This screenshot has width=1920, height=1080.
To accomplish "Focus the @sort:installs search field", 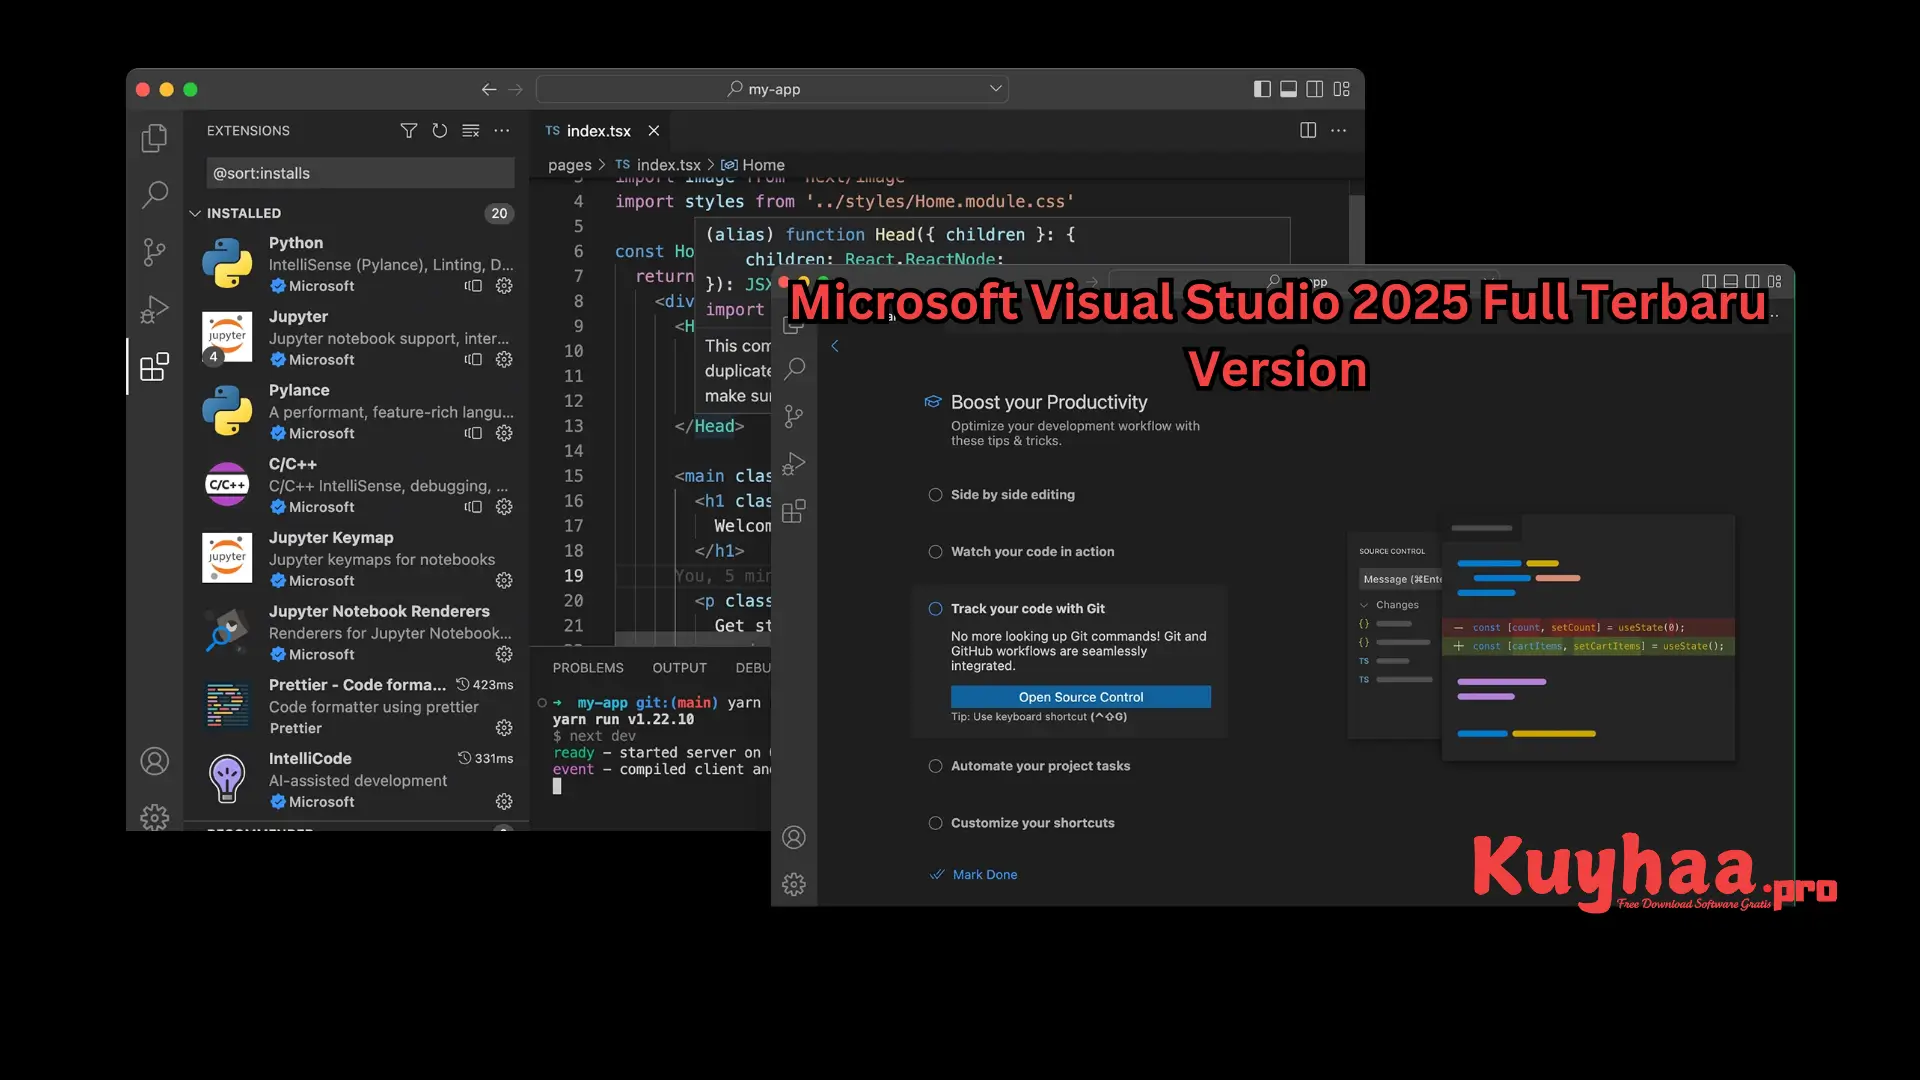I will point(360,173).
